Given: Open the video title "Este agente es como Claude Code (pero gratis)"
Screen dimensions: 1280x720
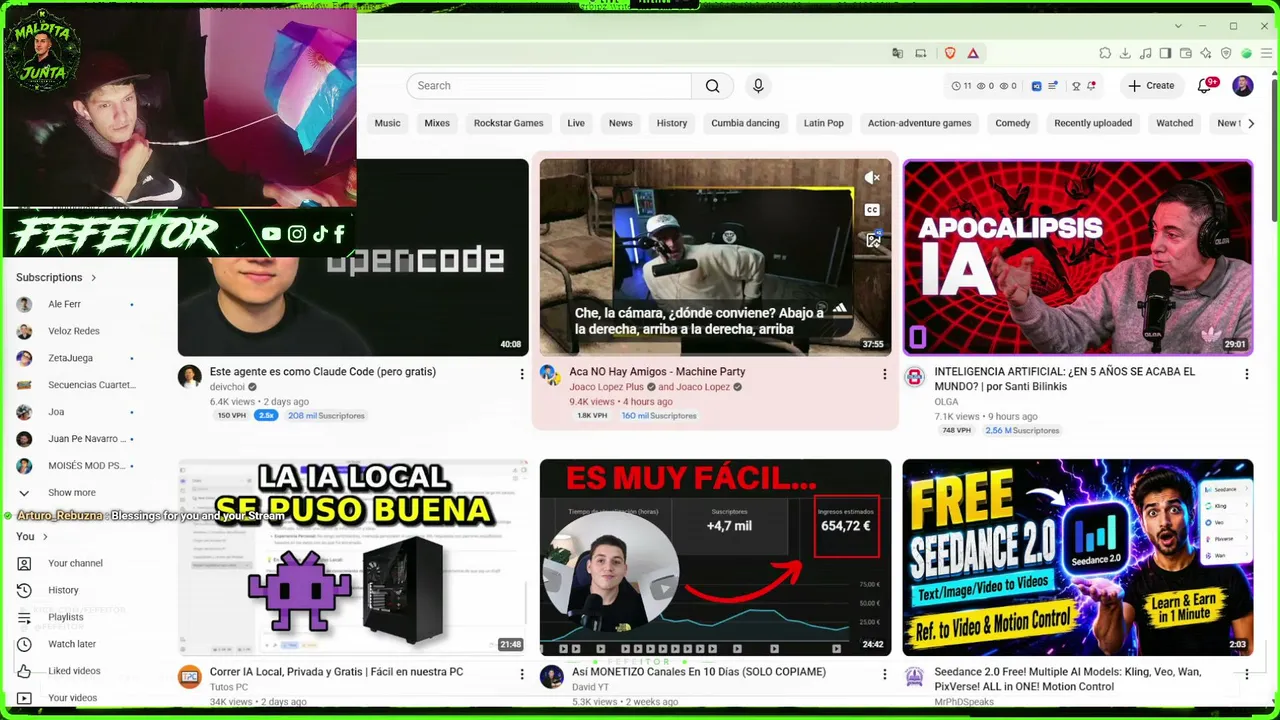Looking at the screenshot, I should point(323,372).
